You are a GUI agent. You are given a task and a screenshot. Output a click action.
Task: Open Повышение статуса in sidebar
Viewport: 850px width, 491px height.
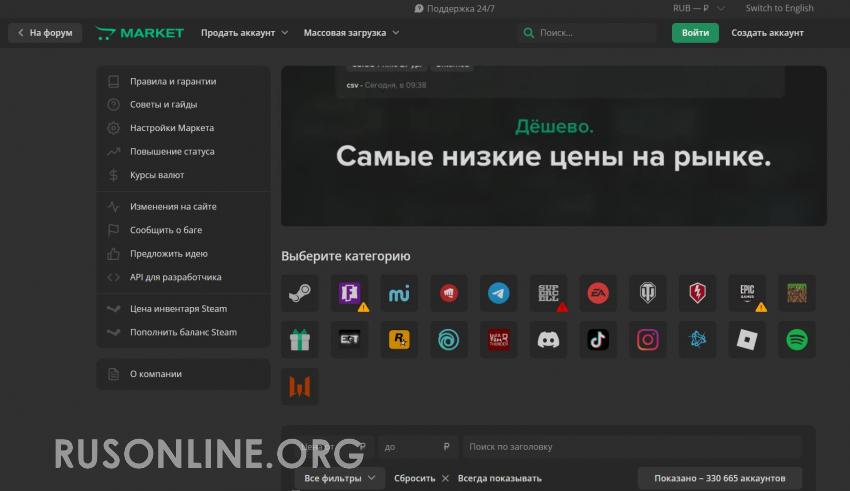click(183, 152)
